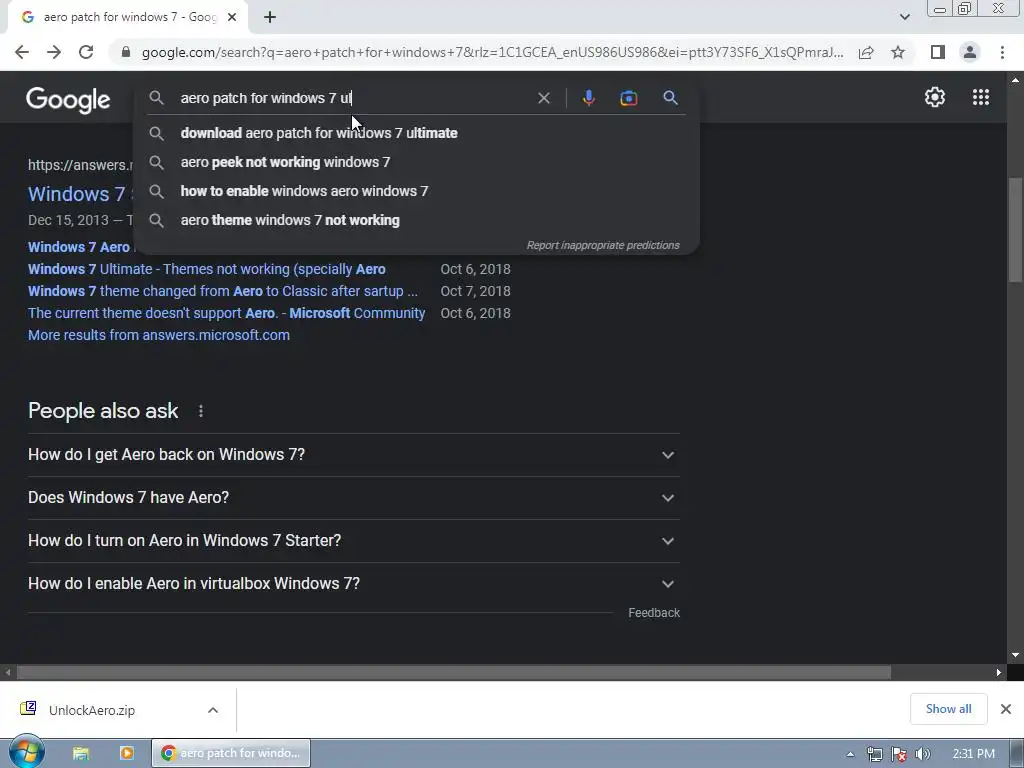Open current theme doesn't support Aero link
Viewport: 1024px width, 768px height.
pyautogui.click(x=227, y=313)
